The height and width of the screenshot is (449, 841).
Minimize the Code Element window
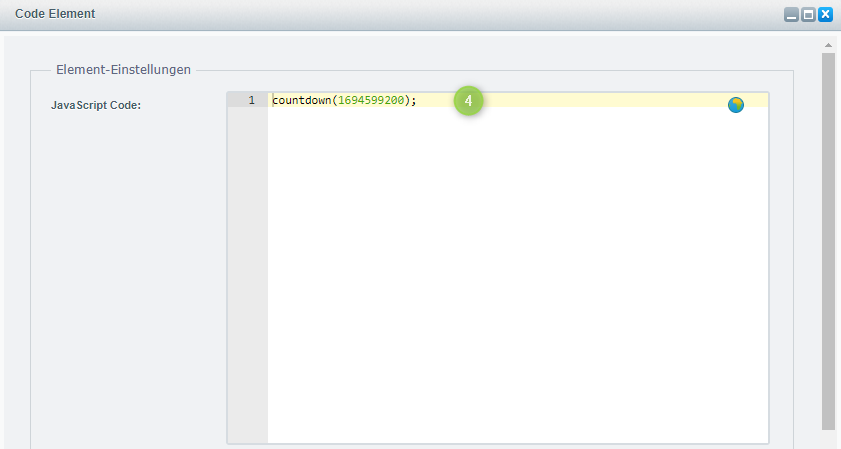[x=791, y=14]
